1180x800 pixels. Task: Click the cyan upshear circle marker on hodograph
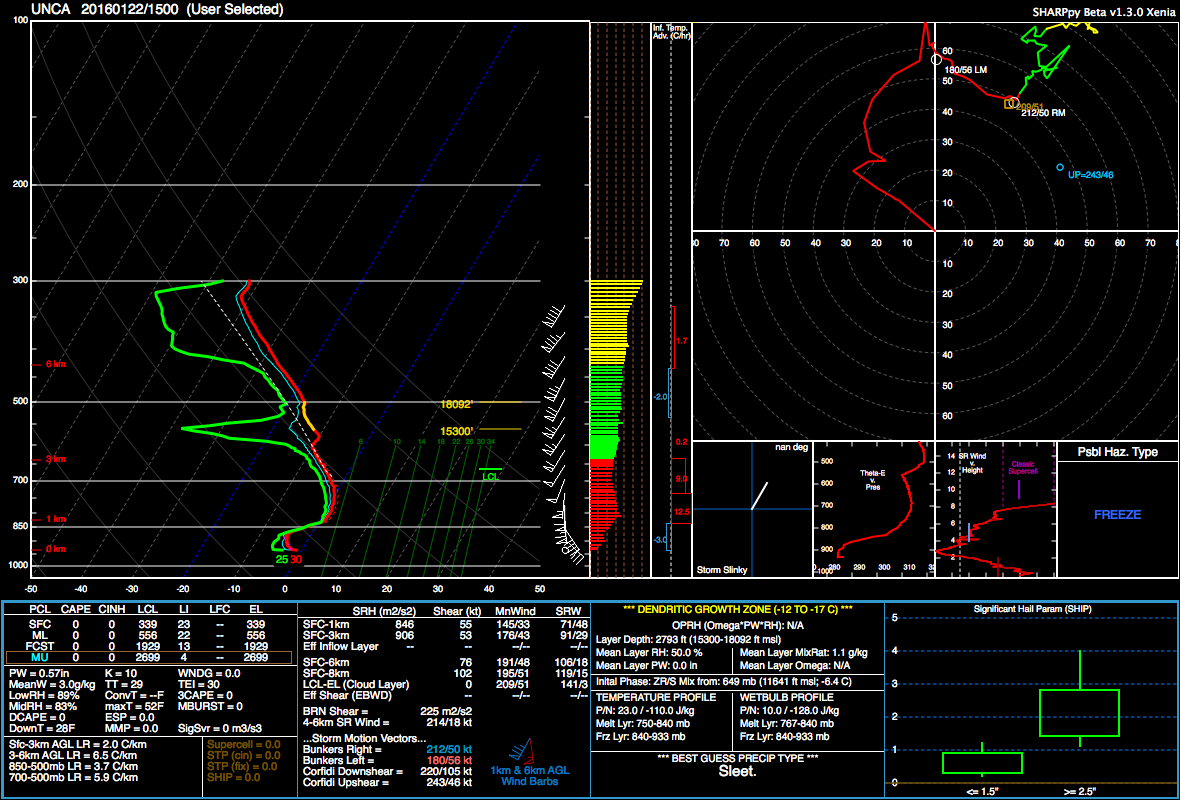tap(1060, 167)
